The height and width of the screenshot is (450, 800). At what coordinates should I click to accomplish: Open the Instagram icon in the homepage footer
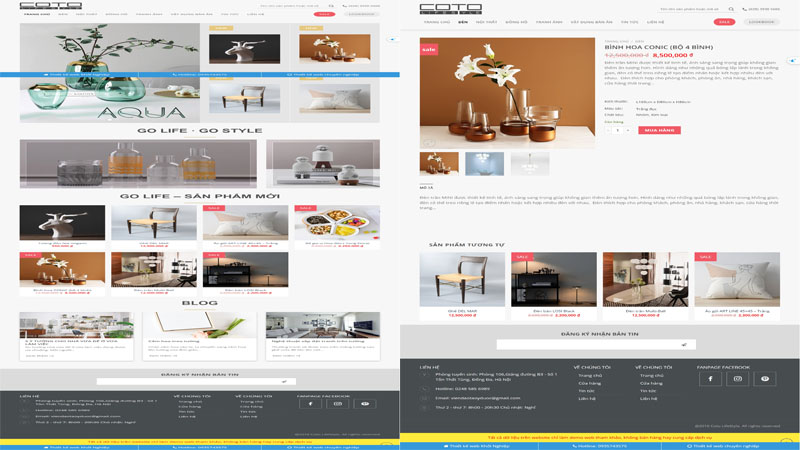(x=337, y=404)
